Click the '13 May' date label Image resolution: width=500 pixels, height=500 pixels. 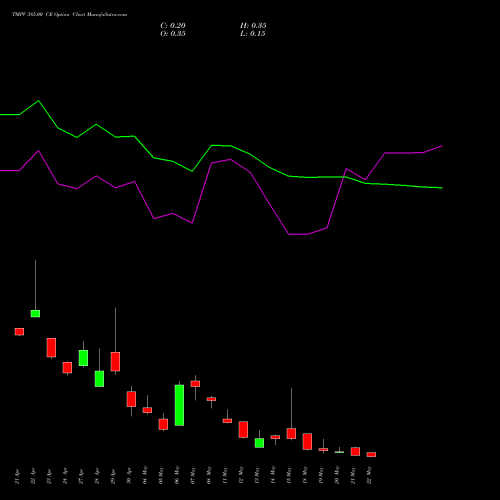coord(257,475)
